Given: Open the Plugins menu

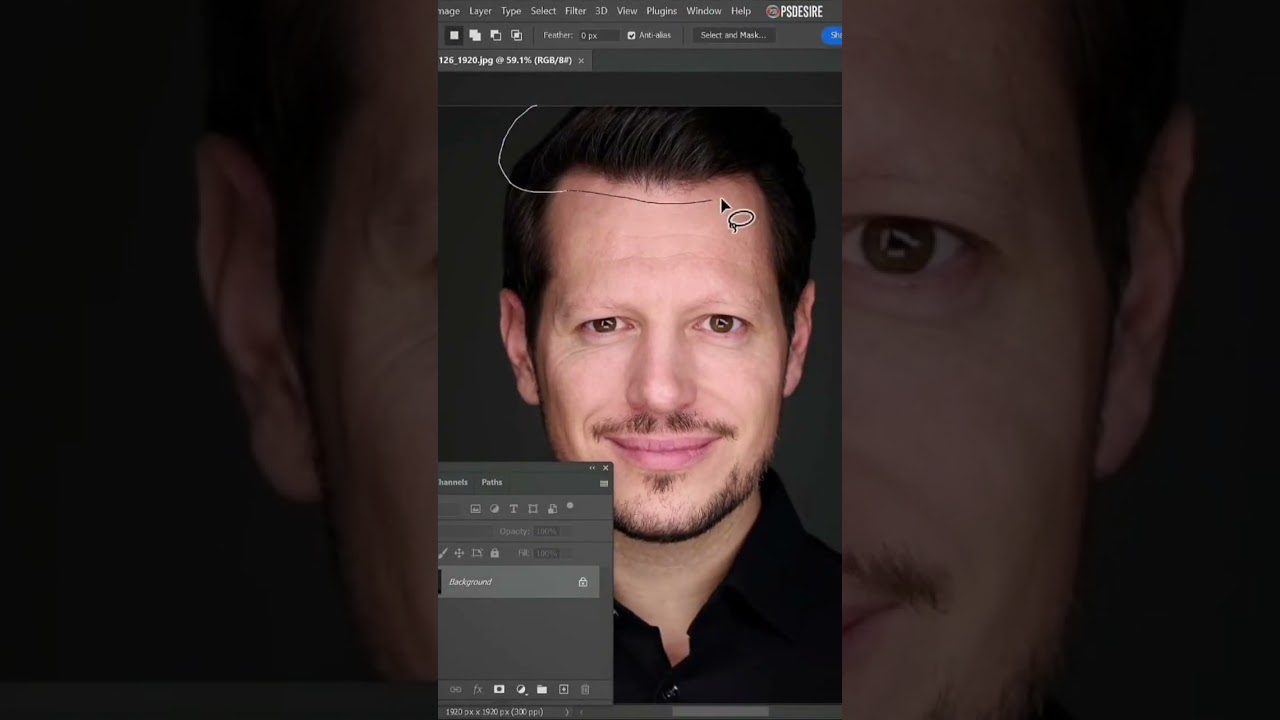Looking at the screenshot, I should [661, 11].
